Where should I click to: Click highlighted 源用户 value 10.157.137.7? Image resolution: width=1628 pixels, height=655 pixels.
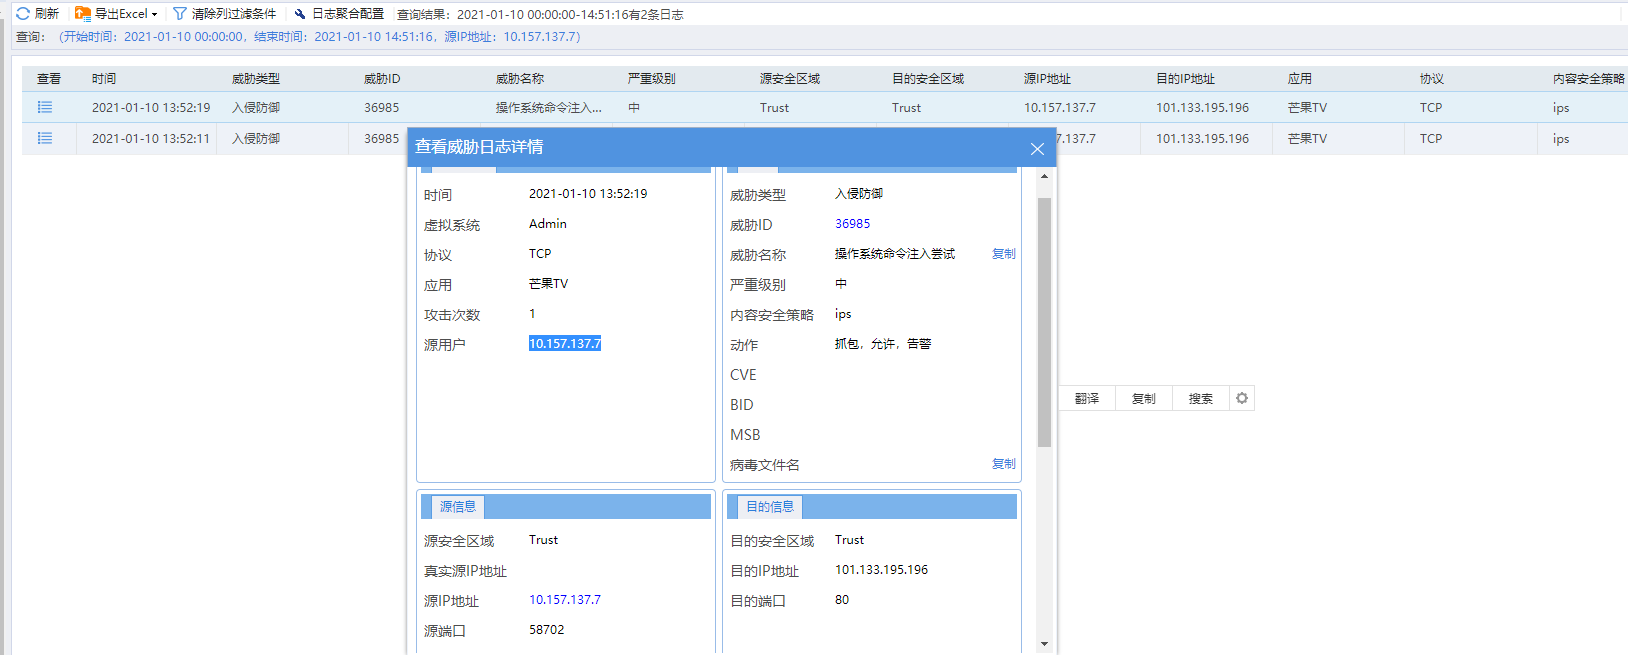565,344
